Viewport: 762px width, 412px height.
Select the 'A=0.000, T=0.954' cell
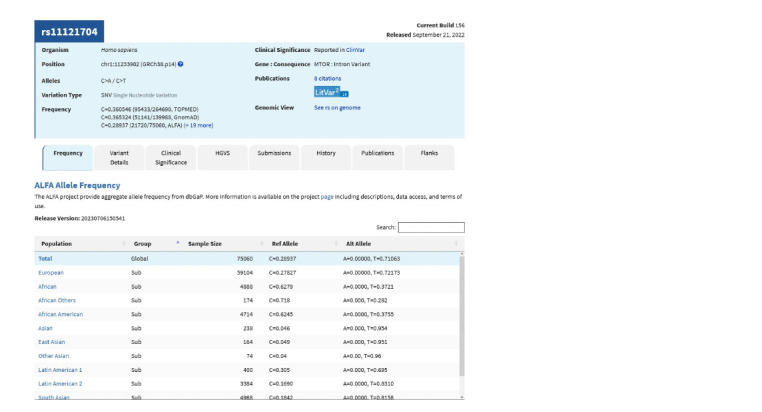pyautogui.click(x=365, y=329)
